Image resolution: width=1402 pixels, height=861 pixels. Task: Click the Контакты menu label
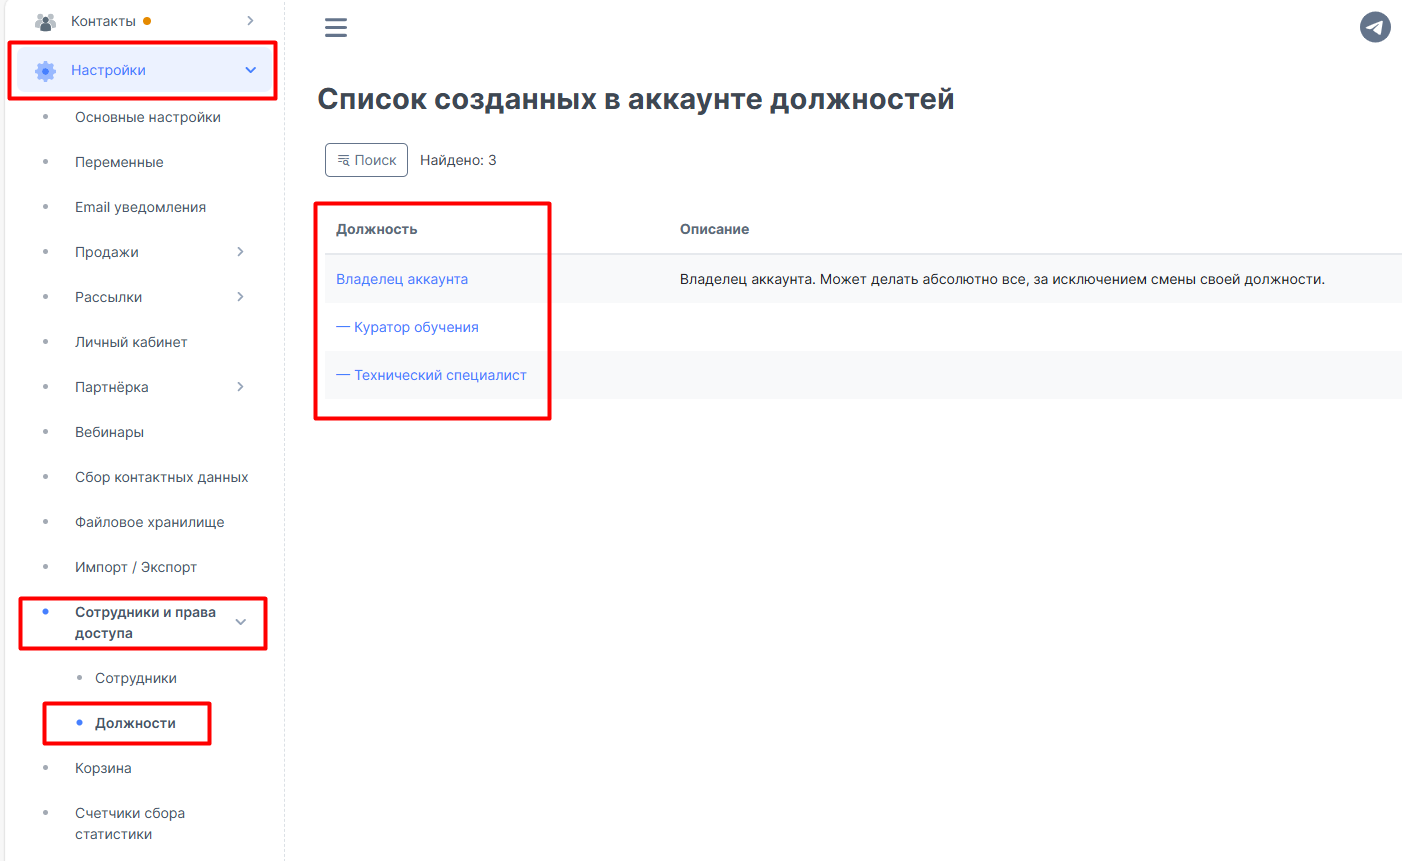[103, 21]
